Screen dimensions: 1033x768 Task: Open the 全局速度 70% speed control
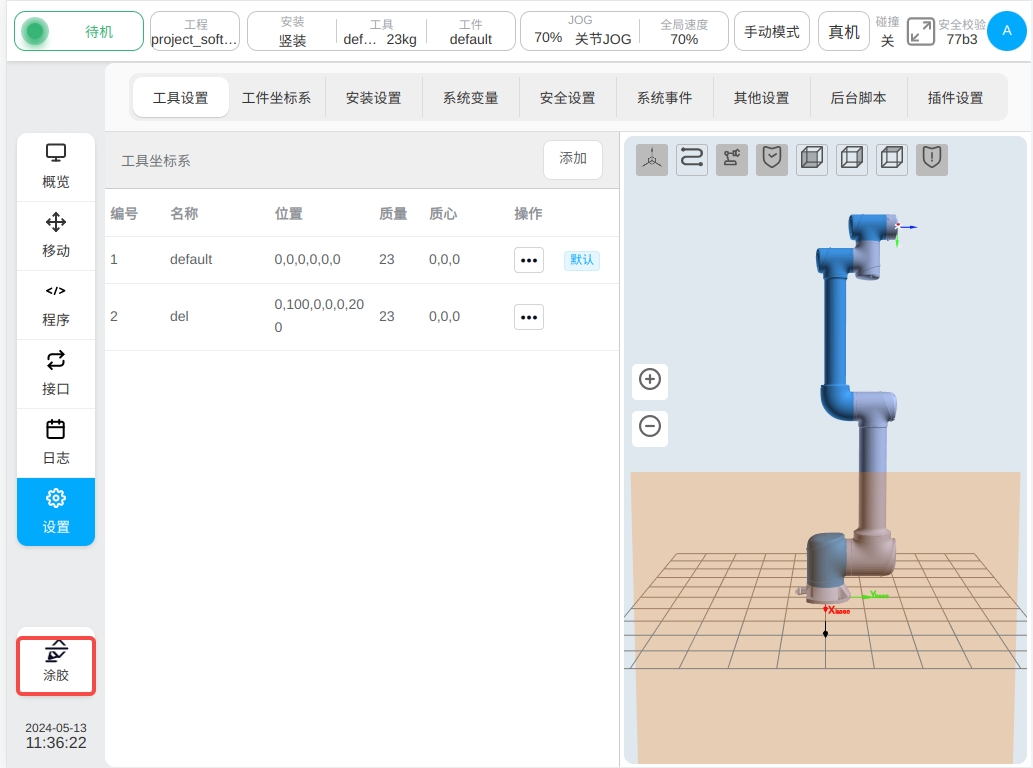(x=684, y=32)
